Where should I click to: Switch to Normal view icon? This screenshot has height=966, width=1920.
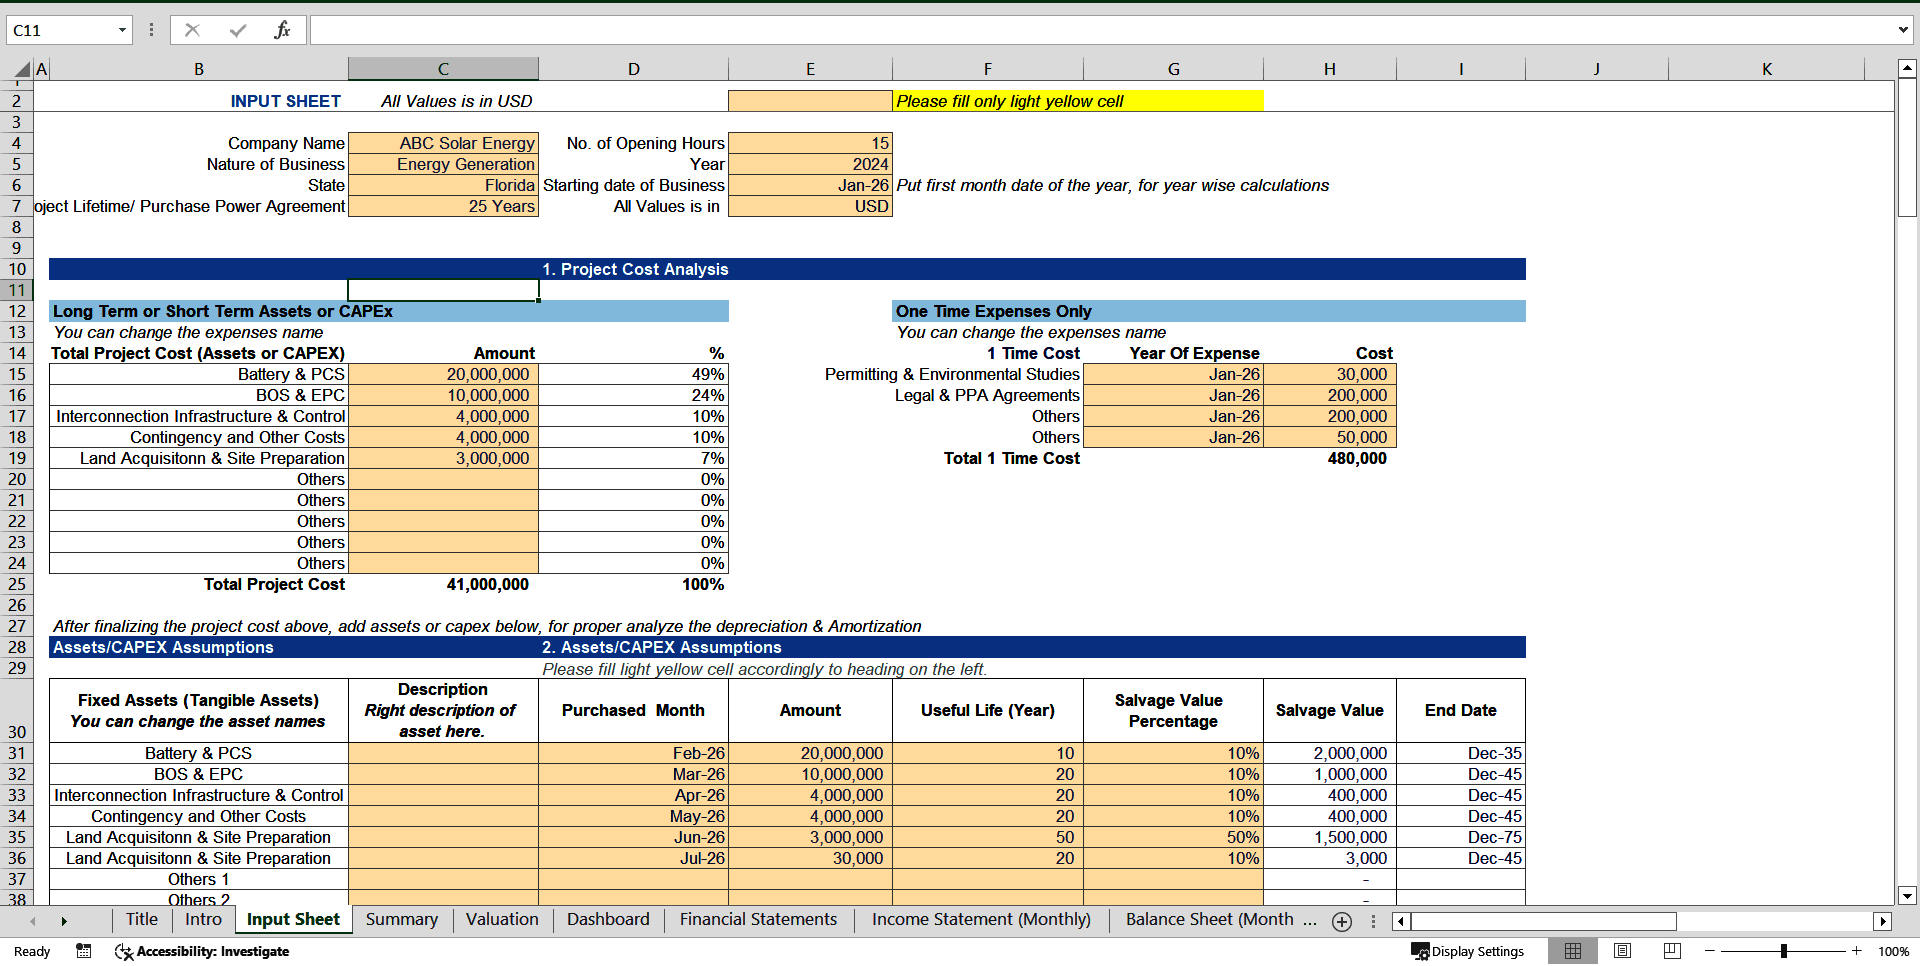pyautogui.click(x=1573, y=951)
